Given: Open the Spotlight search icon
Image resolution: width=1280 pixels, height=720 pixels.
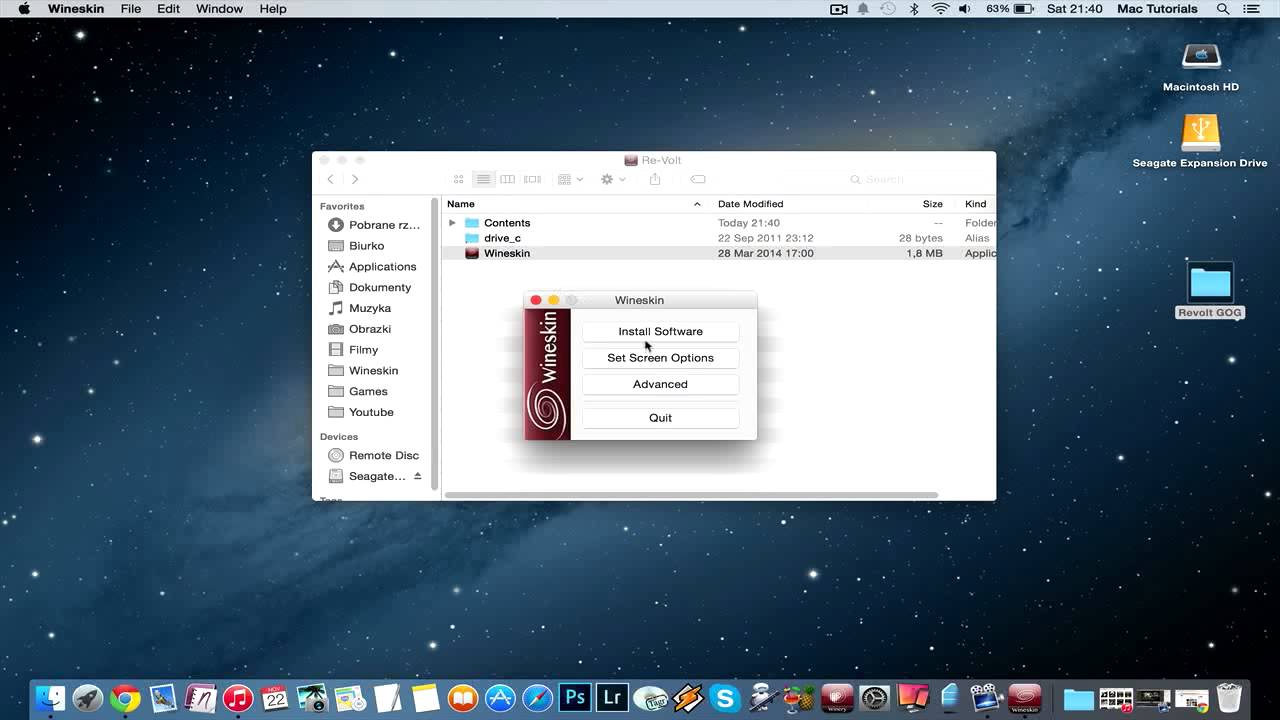Looking at the screenshot, I should pos(1223,9).
